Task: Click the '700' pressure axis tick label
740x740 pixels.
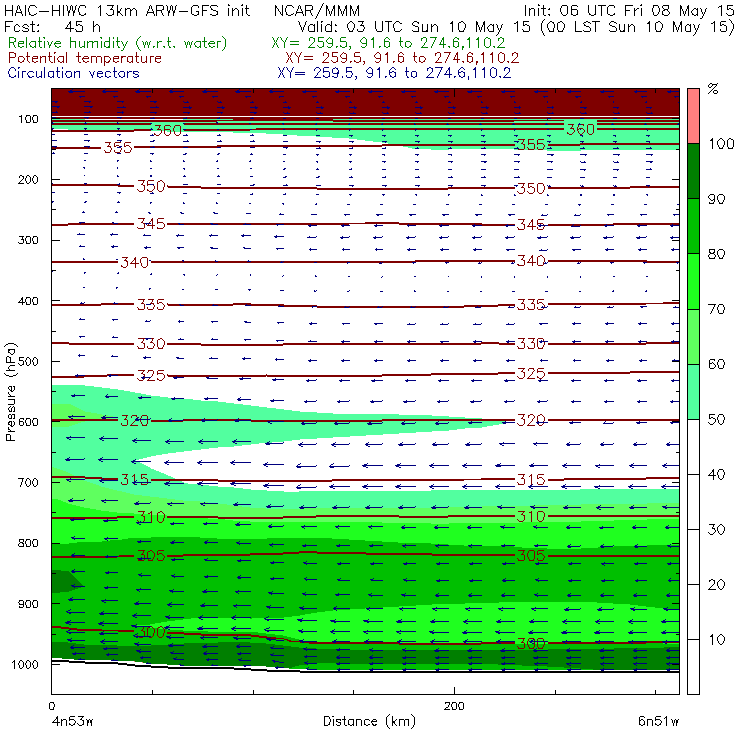Action: pyautogui.click(x=28, y=482)
